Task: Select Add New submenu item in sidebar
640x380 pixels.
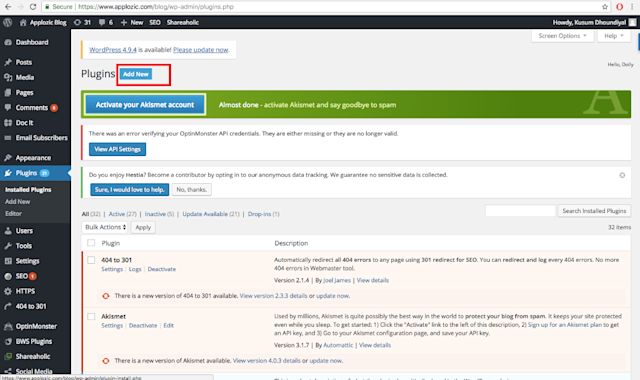Action: coord(18,201)
